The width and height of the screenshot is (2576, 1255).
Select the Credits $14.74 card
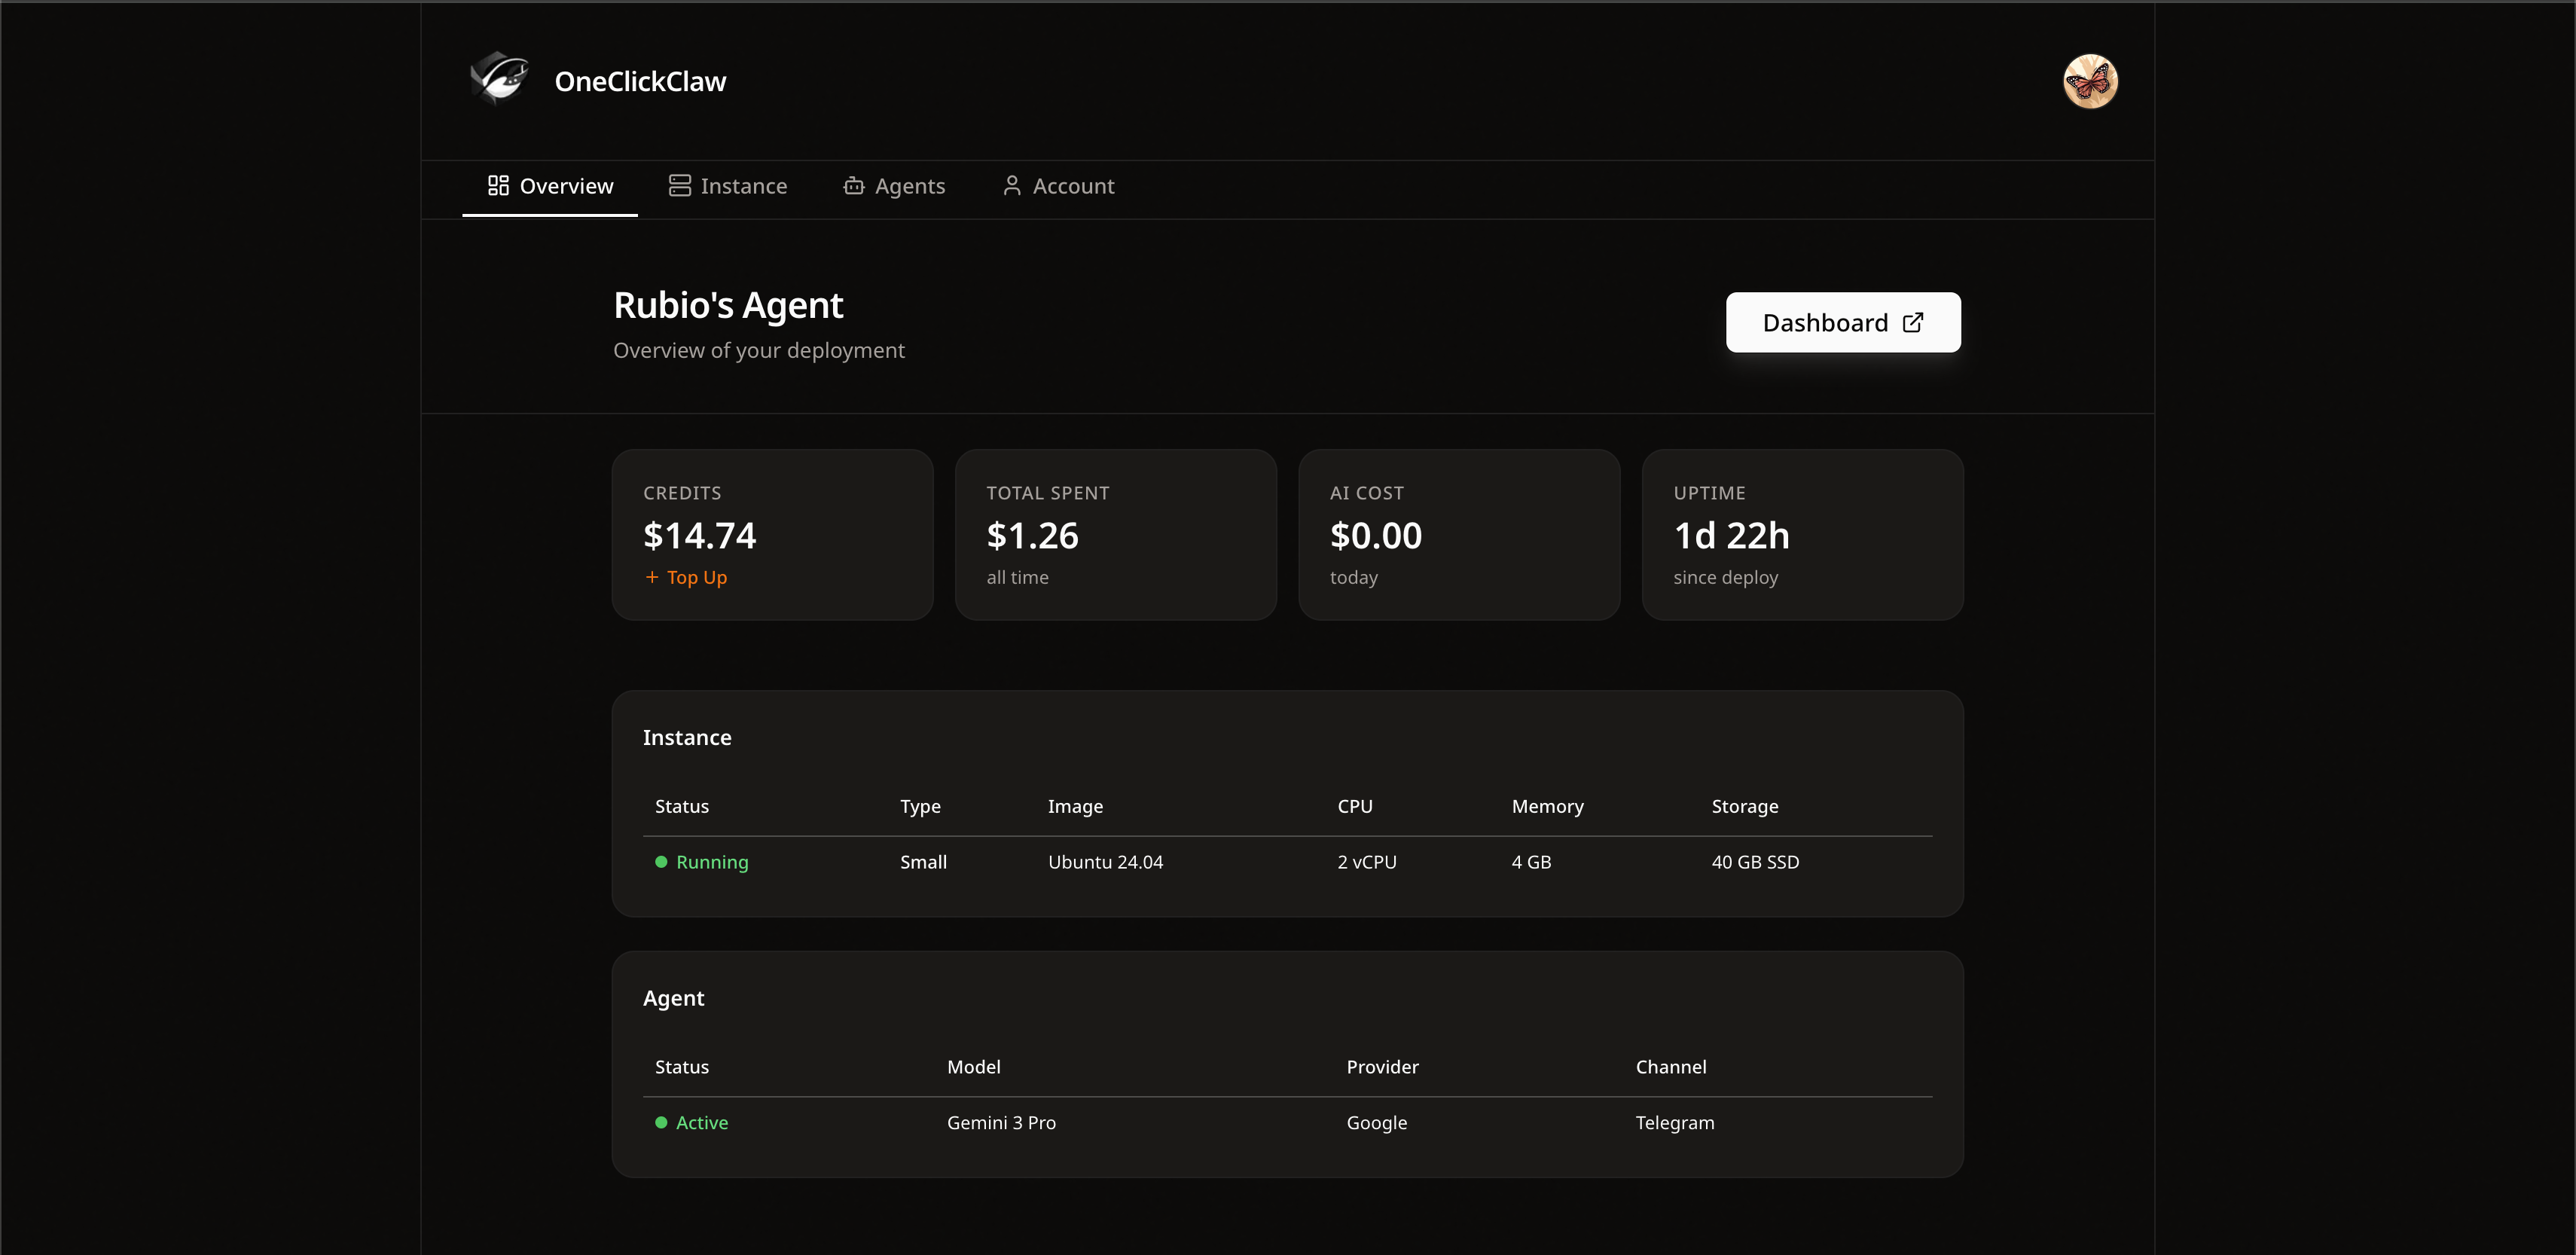(771, 535)
